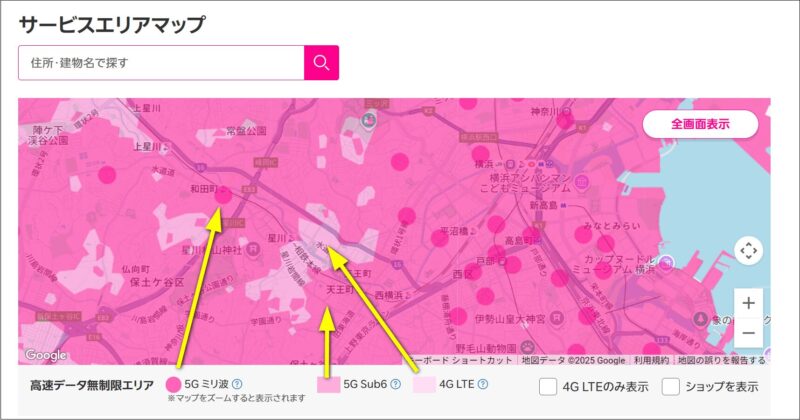Open help icon next to 5G ミリ波
Viewport: 800px width, 420px height.
click(x=237, y=384)
